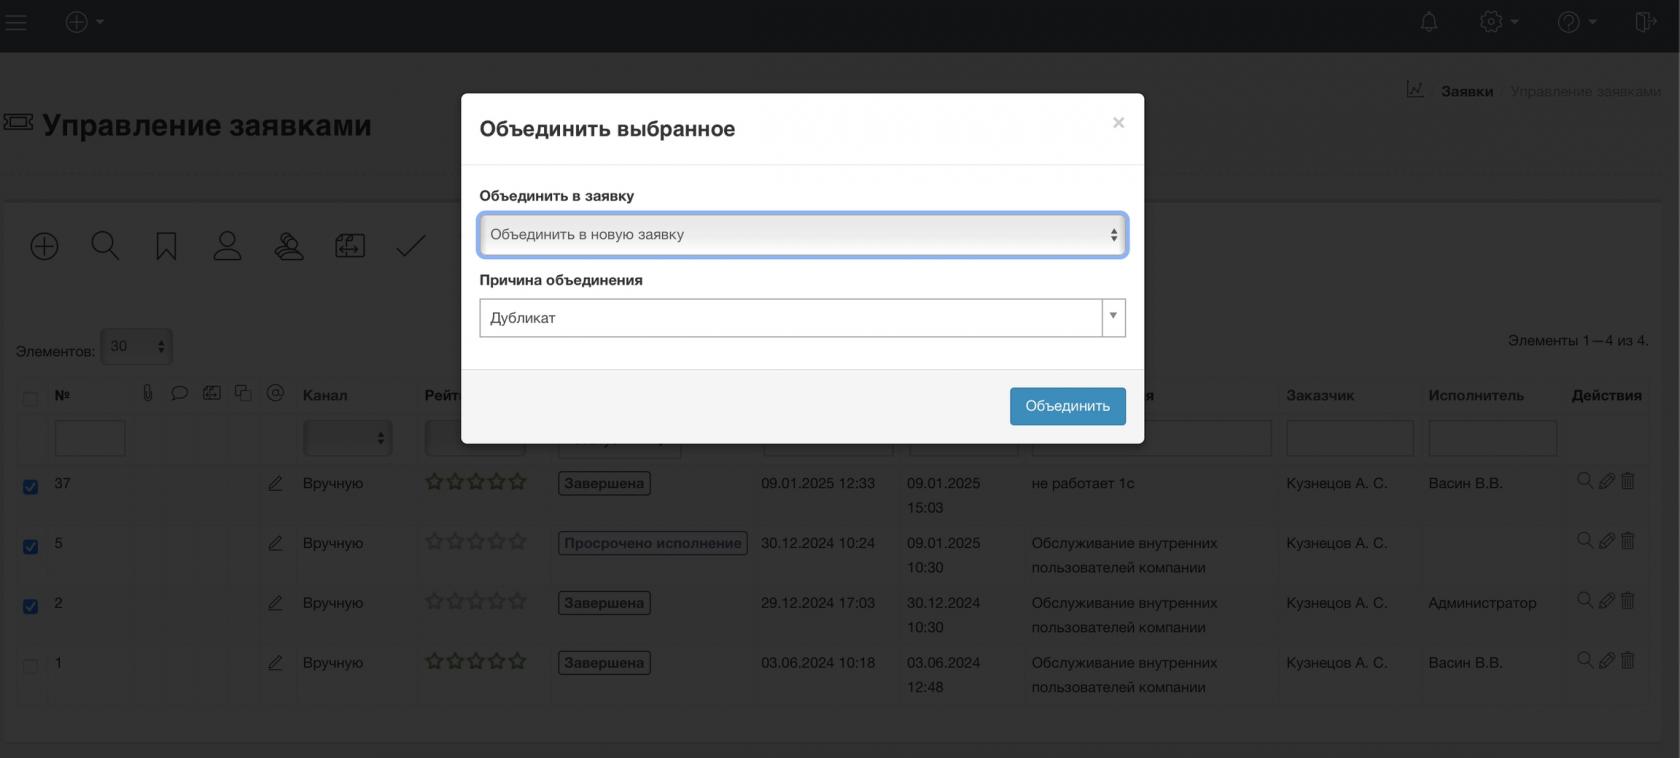
Task: Click the Объединить button in dialog
Action: 1067,406
